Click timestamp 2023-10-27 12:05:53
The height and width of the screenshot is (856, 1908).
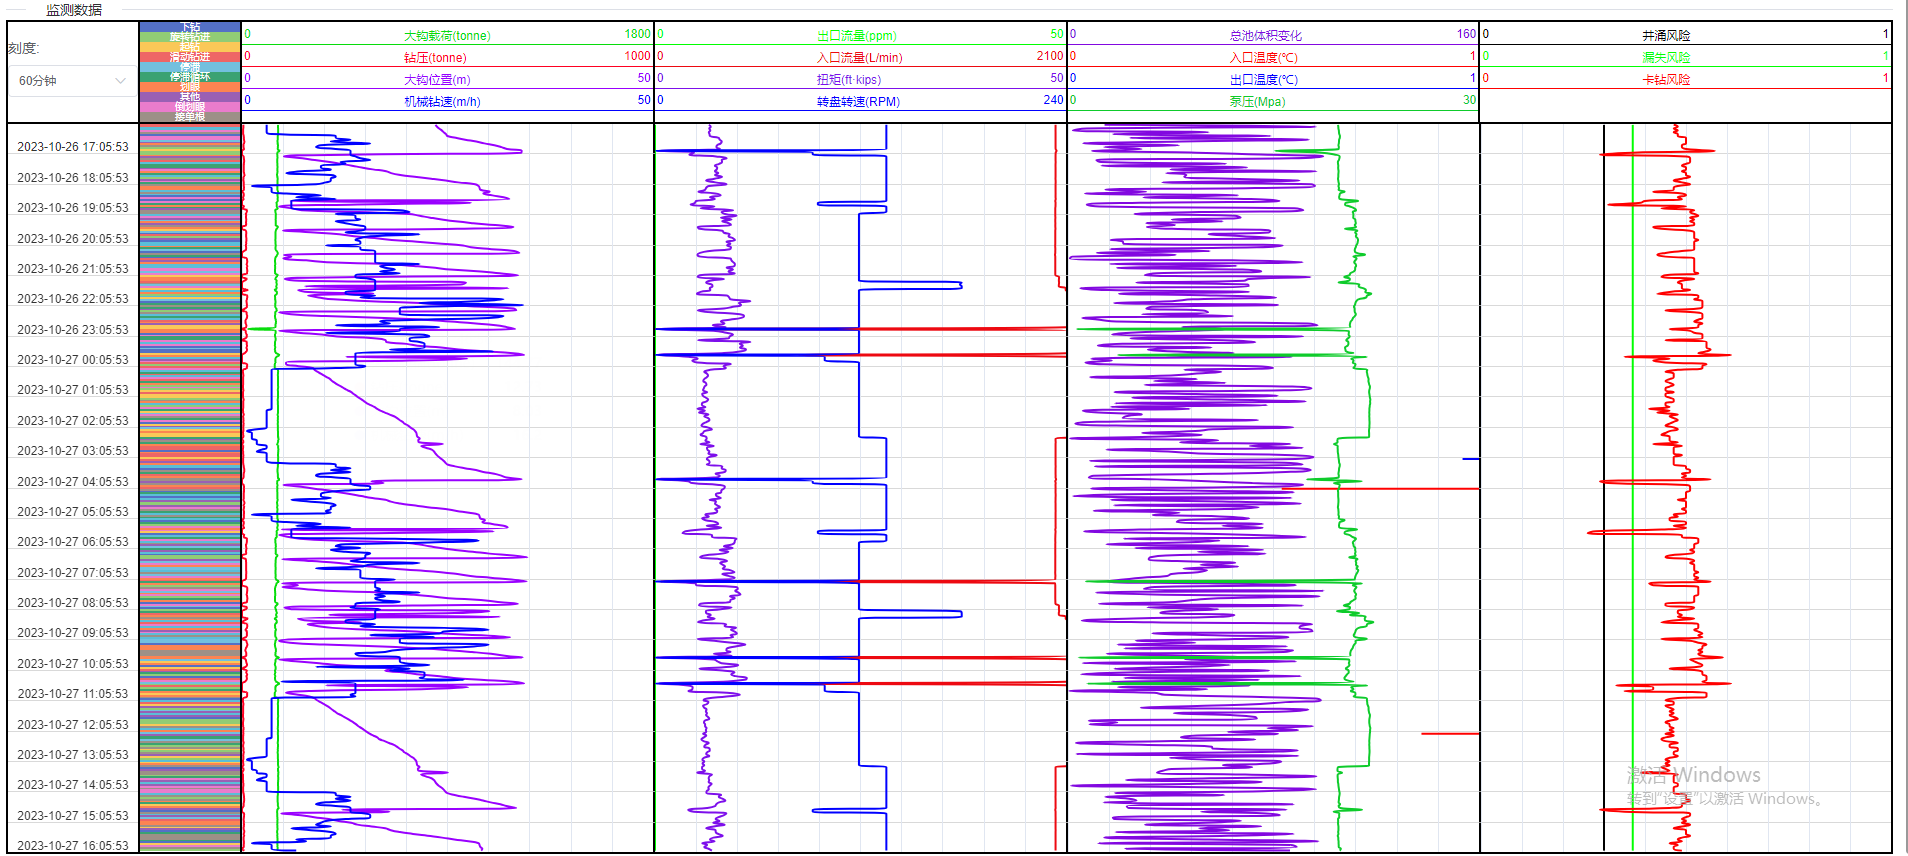pos(73,725)
